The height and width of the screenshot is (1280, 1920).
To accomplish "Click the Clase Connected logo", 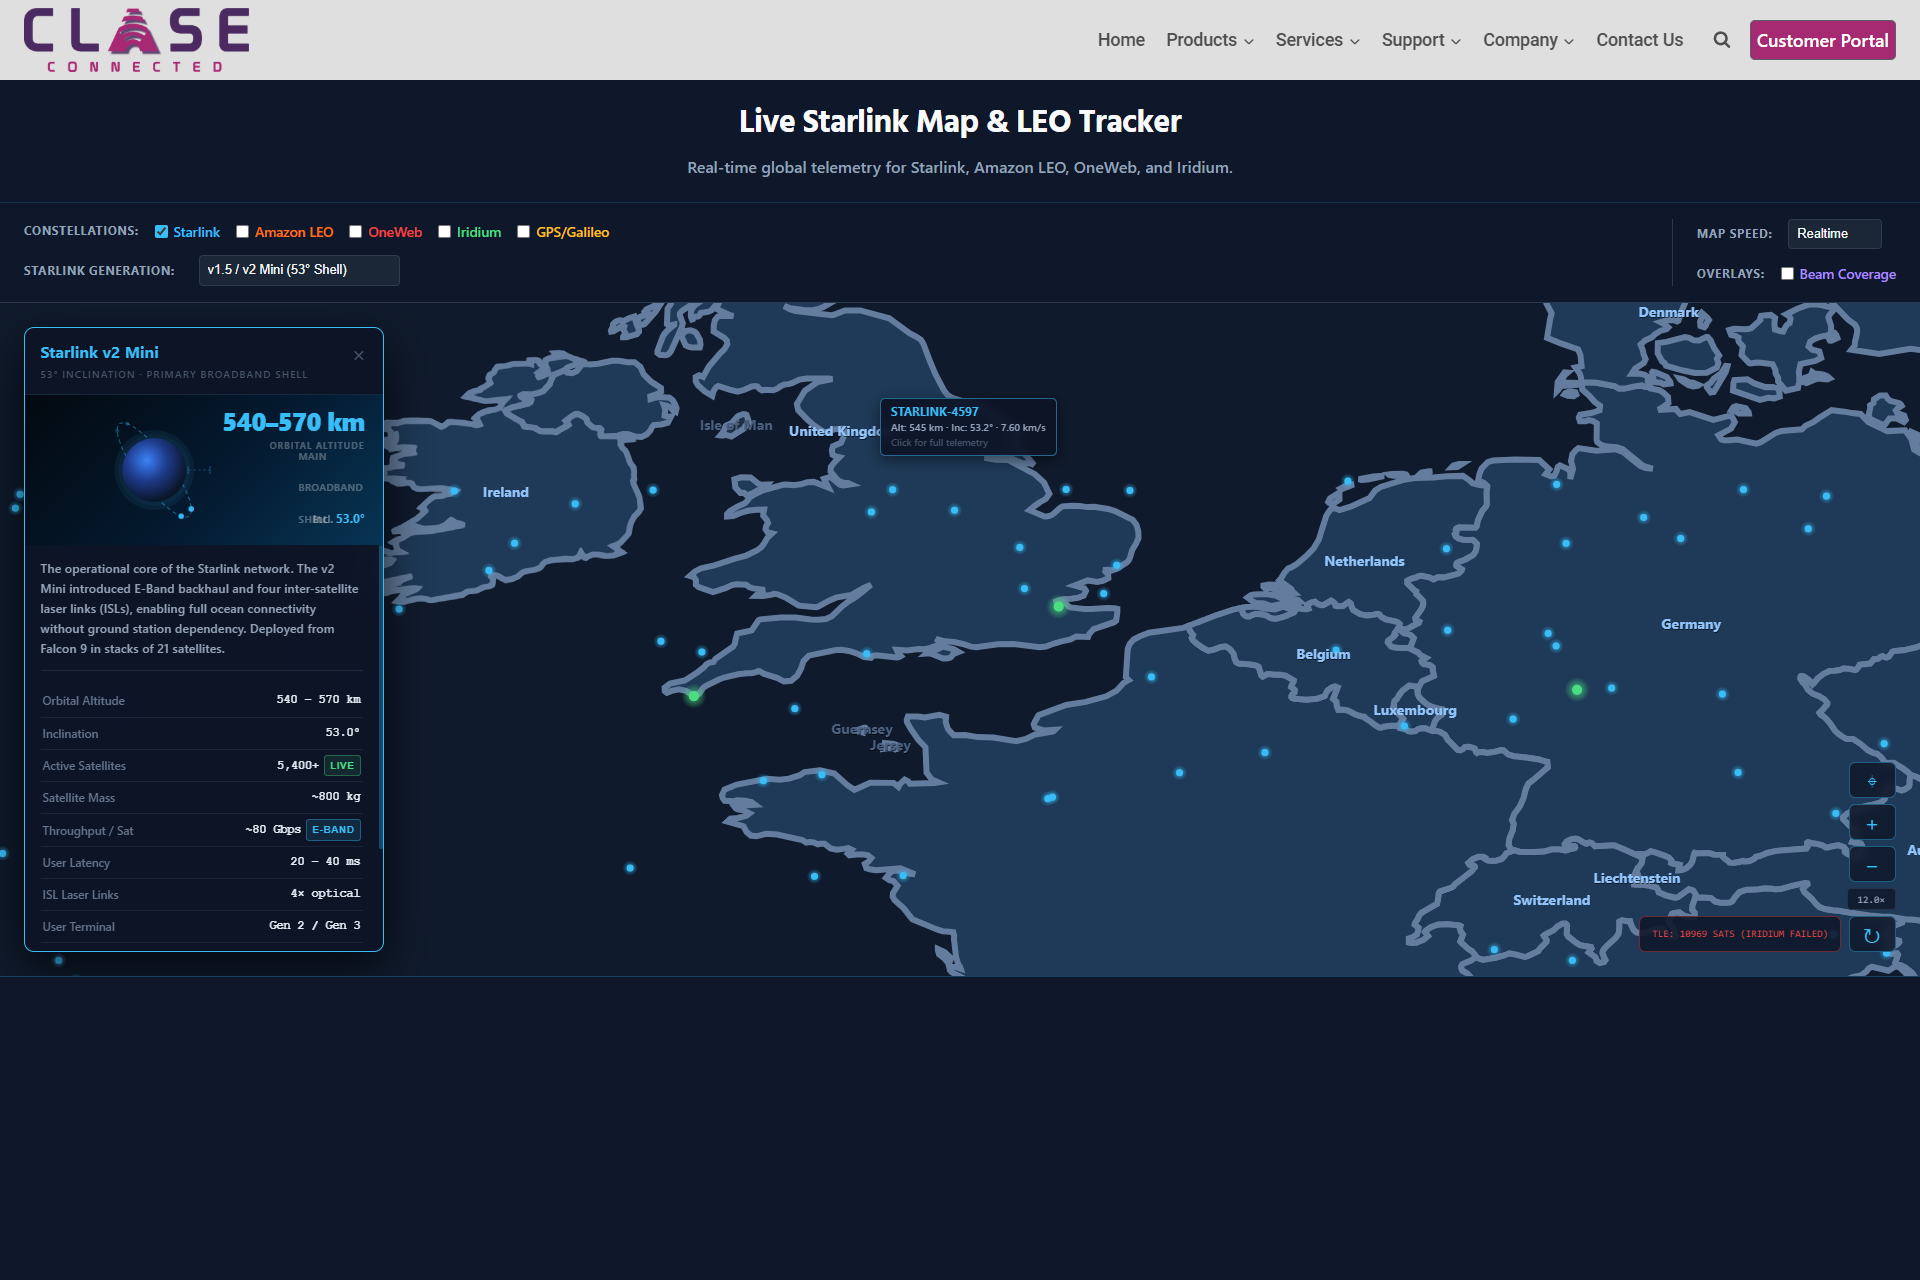I will [137, 40].
